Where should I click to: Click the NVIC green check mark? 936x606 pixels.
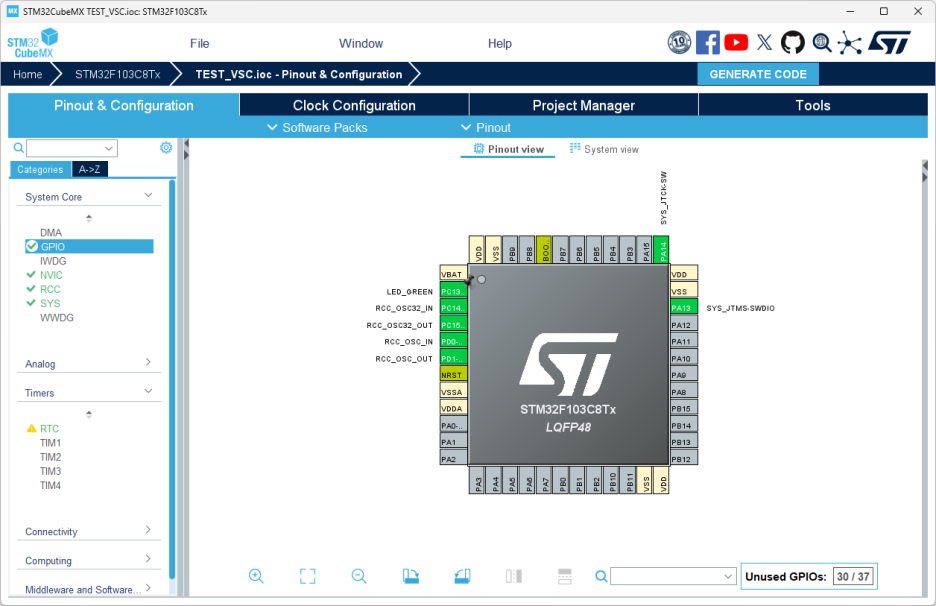31,274
